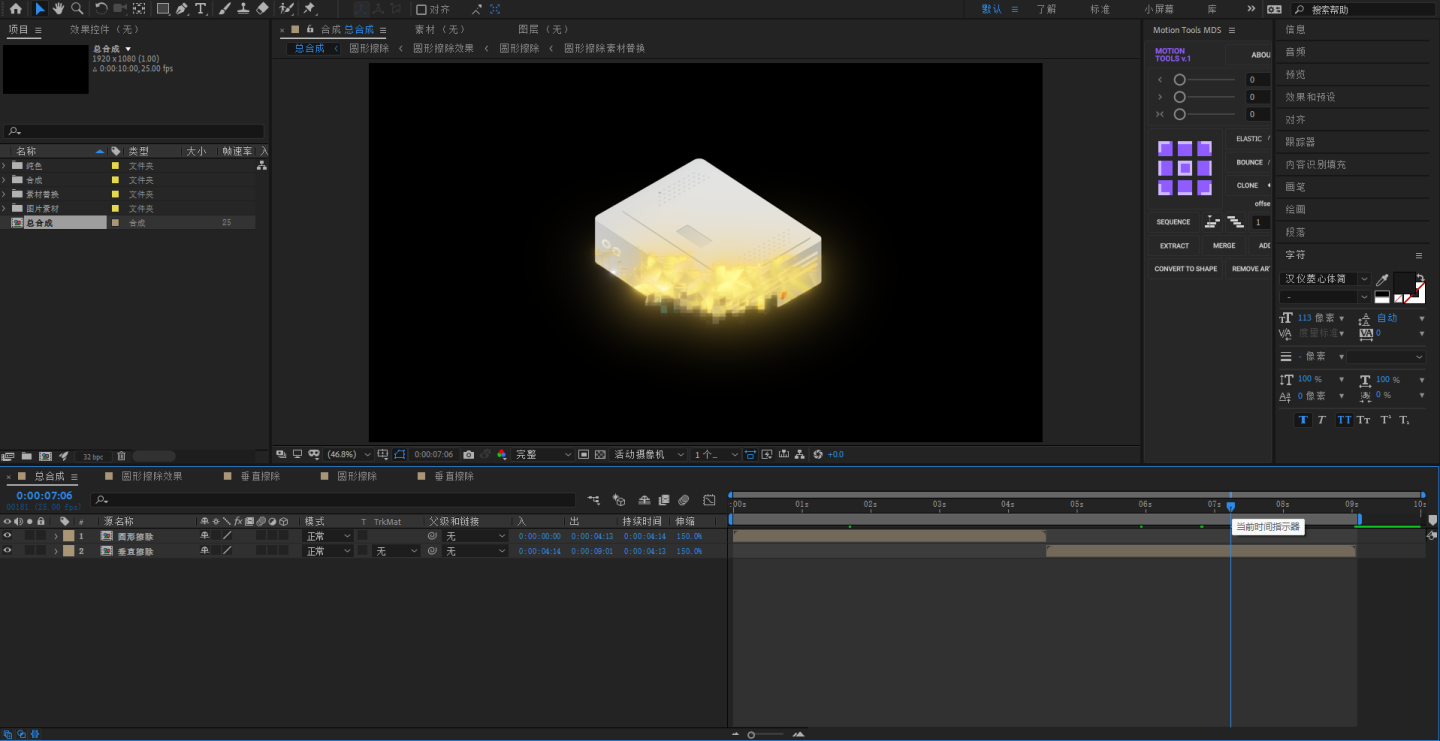Toggle shy switch for layer 1 圆形擦除
Screen dimensions: 1440x741
[x=205, y=536]
